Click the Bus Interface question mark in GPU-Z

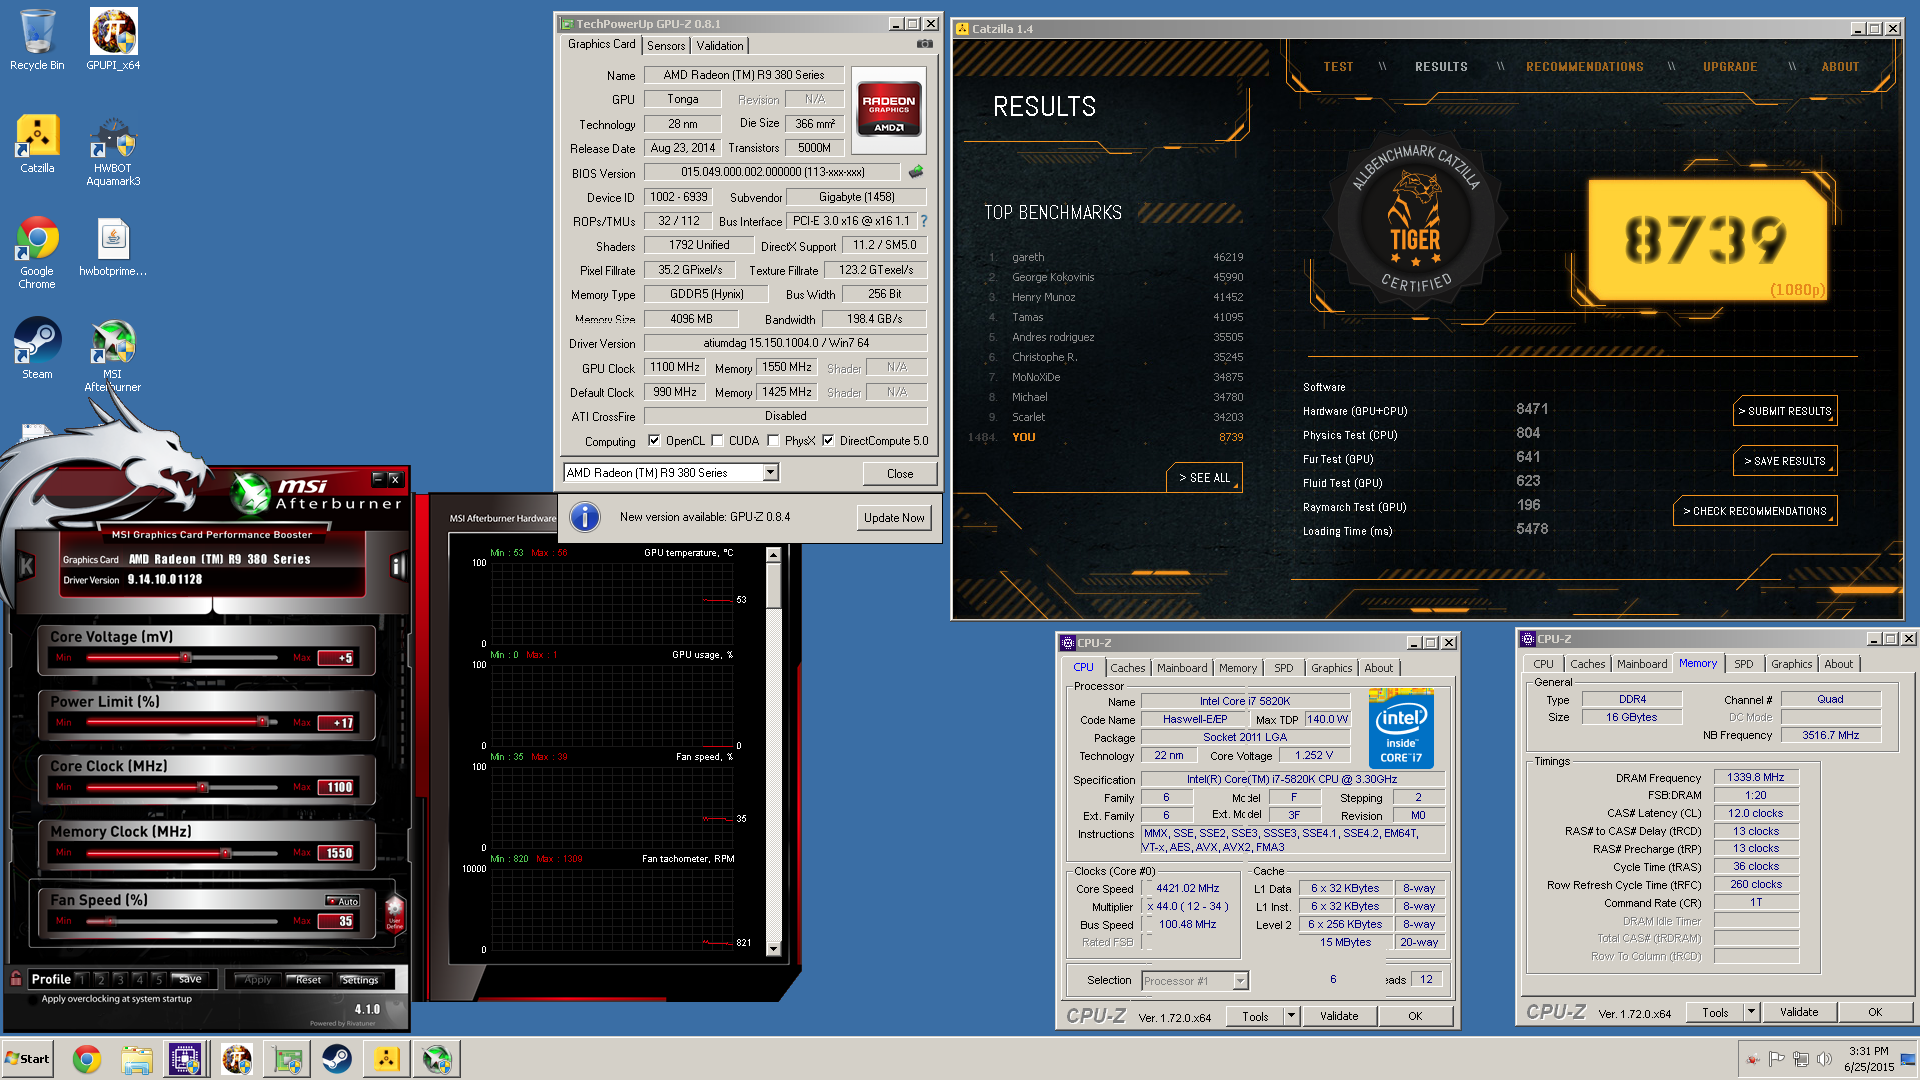(x=923, y=221)
